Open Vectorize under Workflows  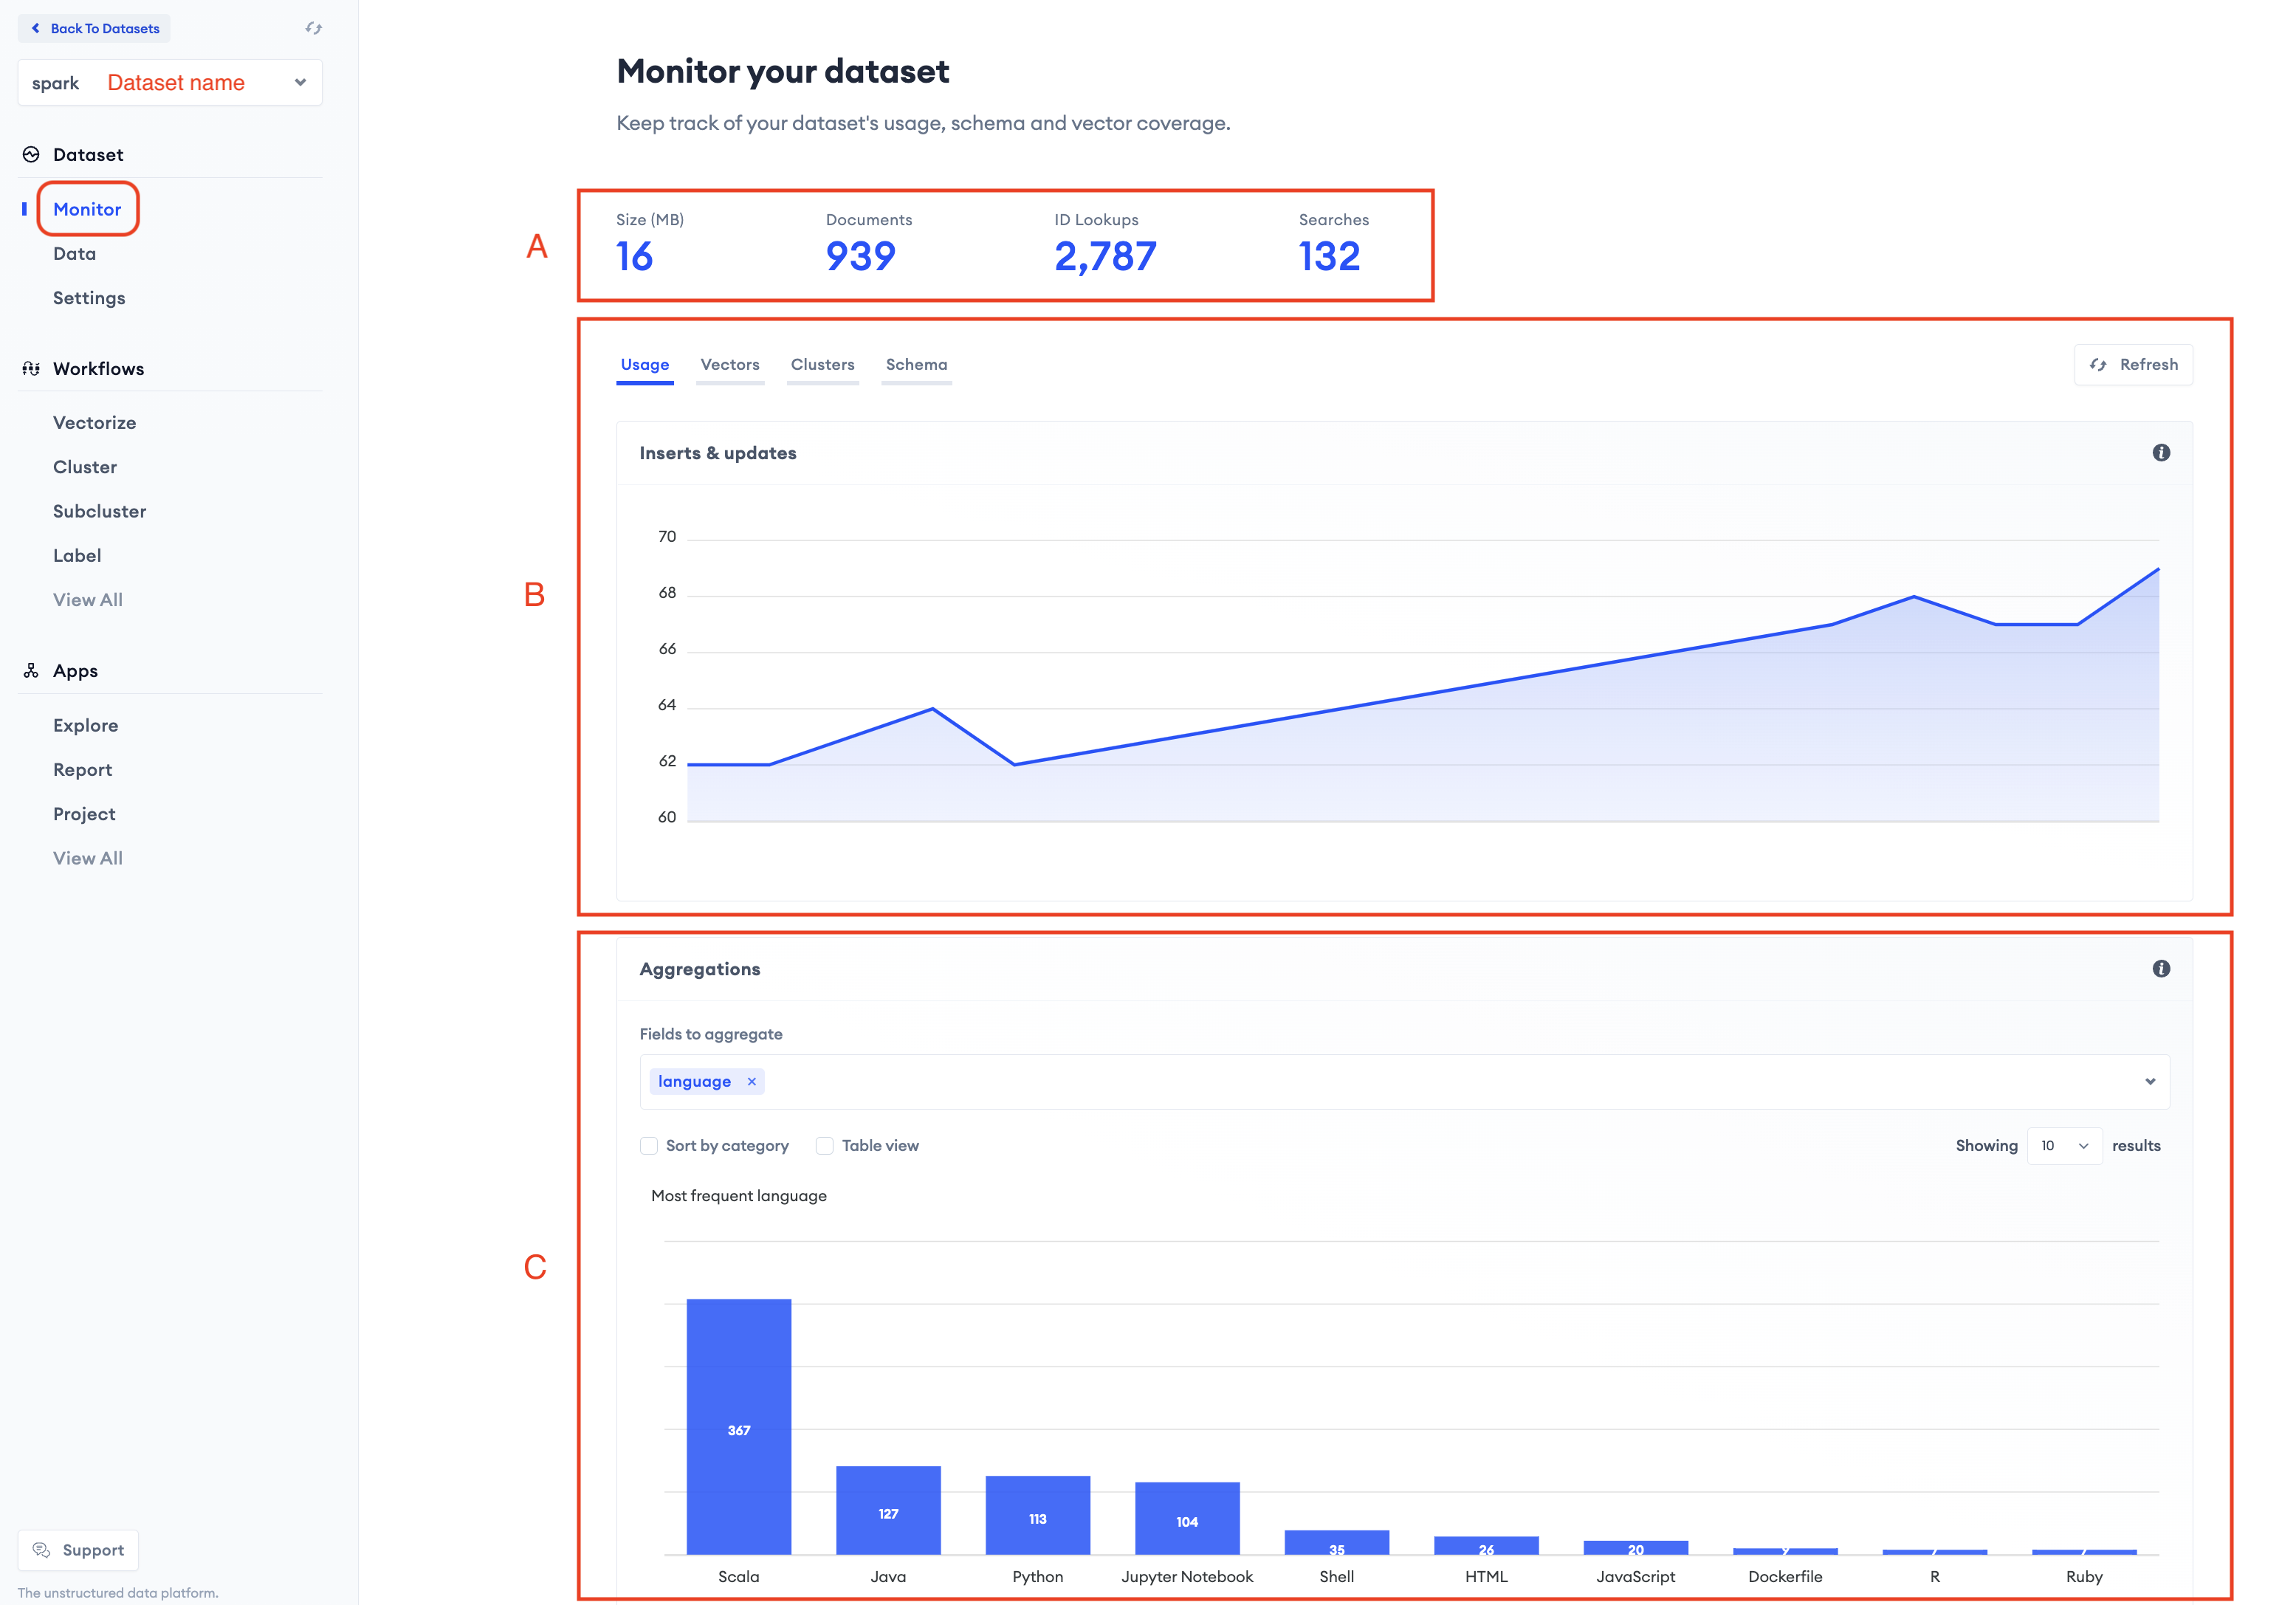click(x=94, y=422)
